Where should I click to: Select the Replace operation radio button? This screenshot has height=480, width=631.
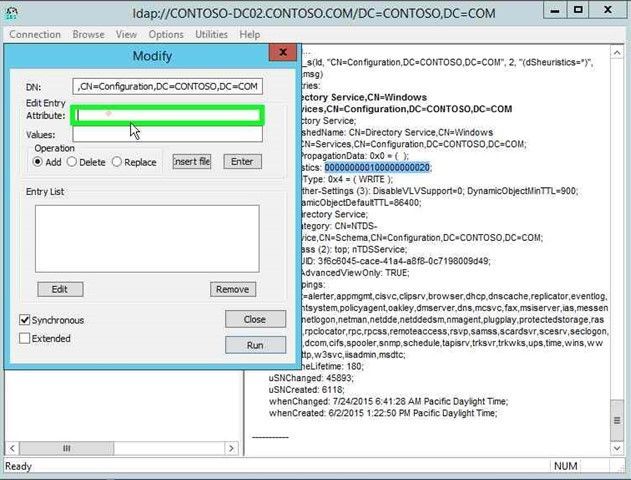pyautogui.click(x=117, y=162)
